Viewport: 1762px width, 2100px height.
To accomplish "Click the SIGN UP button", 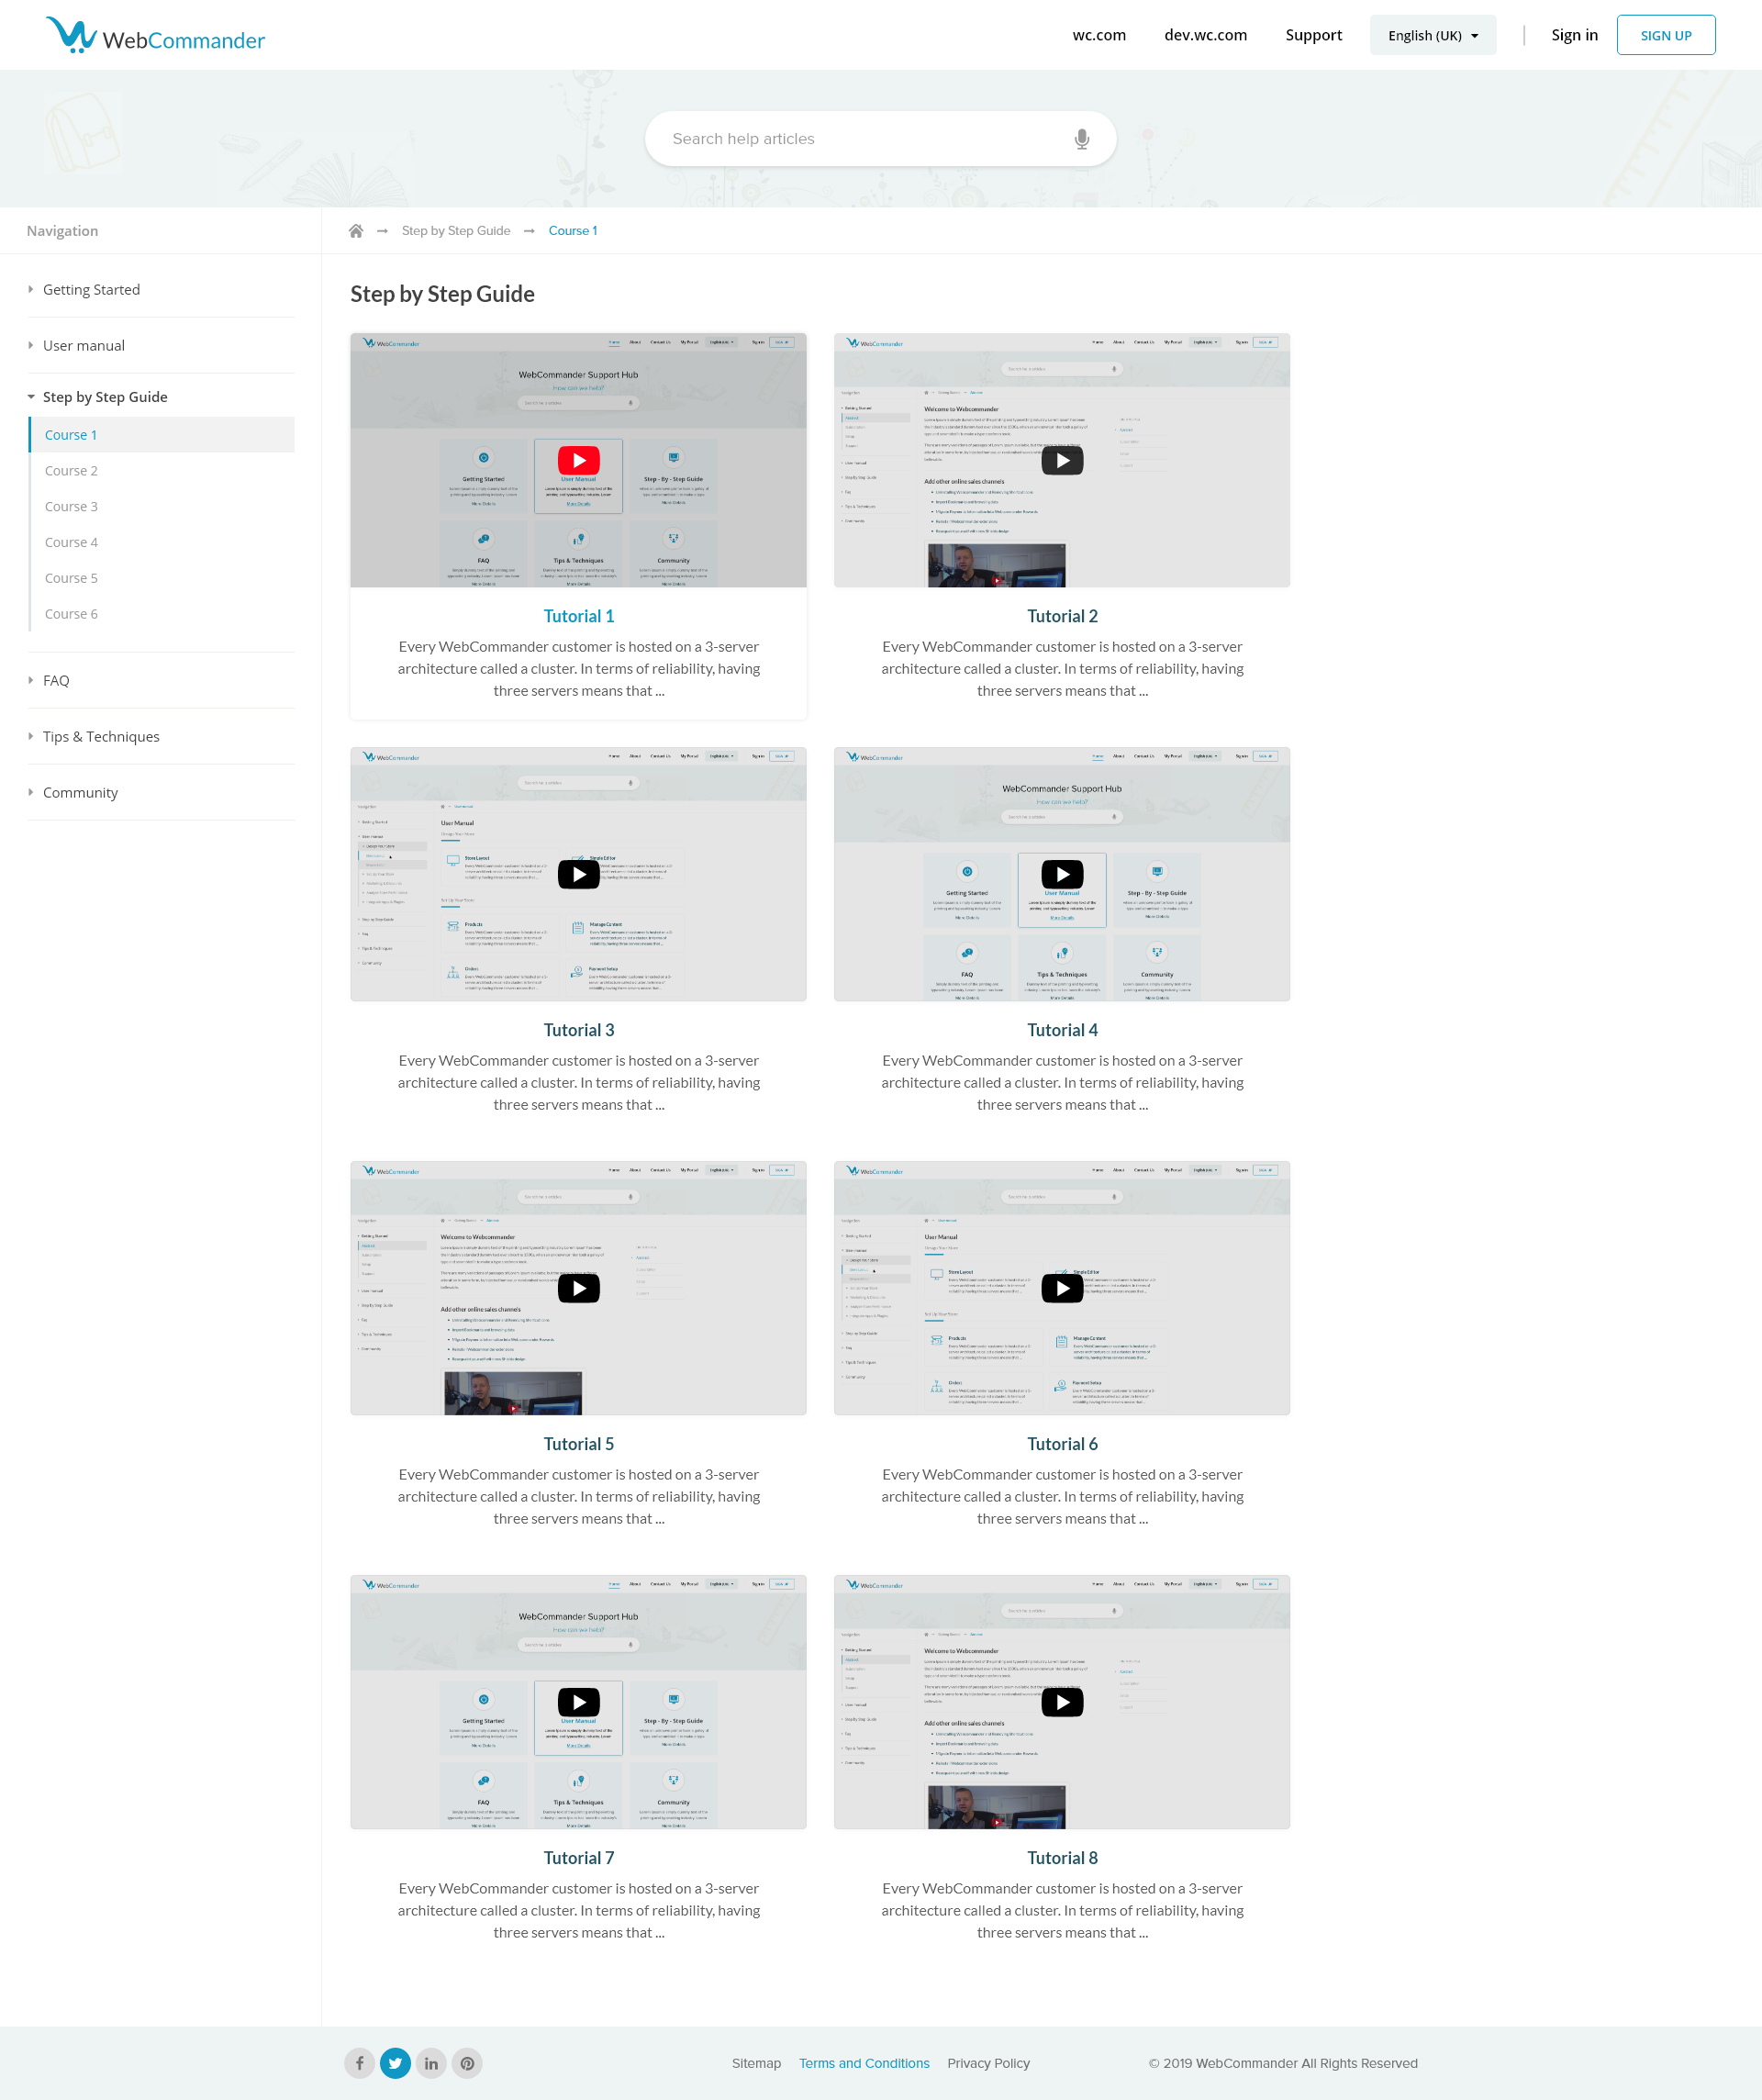I will [1665, 35].
